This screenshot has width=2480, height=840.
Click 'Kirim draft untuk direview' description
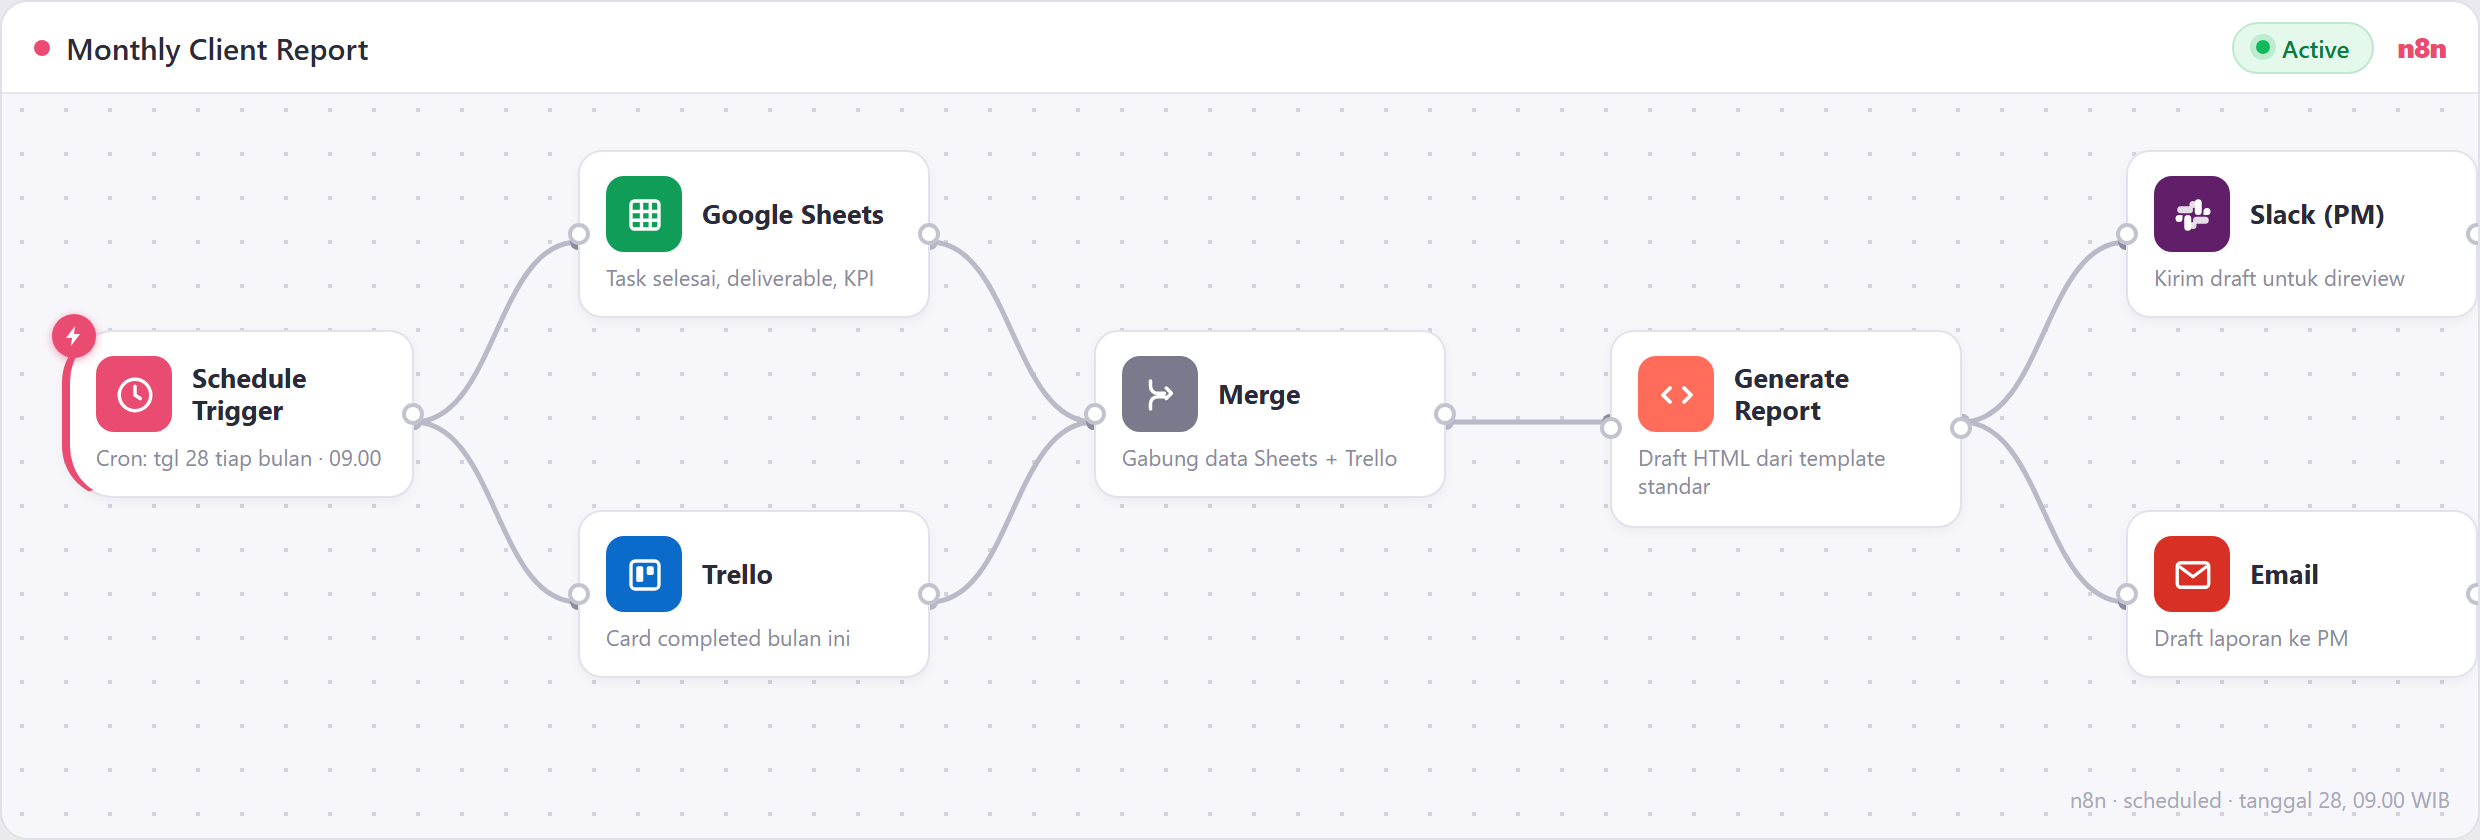click(2279, 278)
